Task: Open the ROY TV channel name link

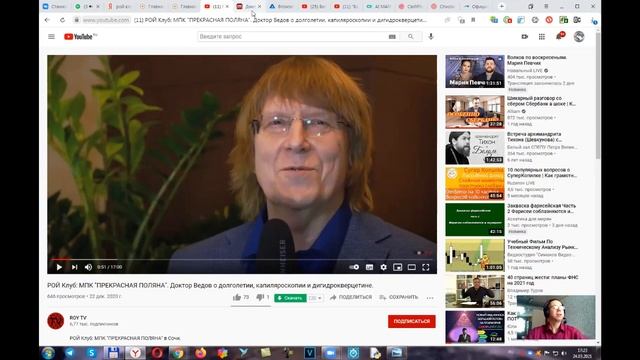Action: pos(78,318)
